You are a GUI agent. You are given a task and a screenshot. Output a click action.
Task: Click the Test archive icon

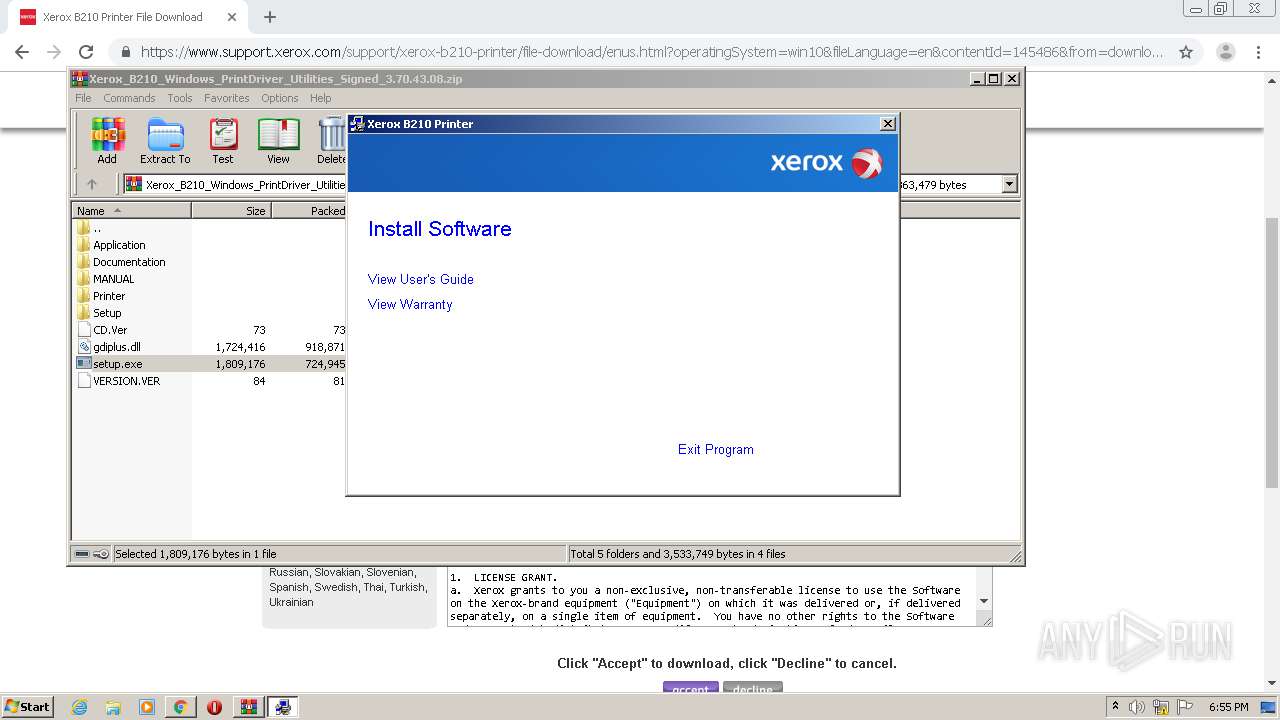(x=223, y=140)
